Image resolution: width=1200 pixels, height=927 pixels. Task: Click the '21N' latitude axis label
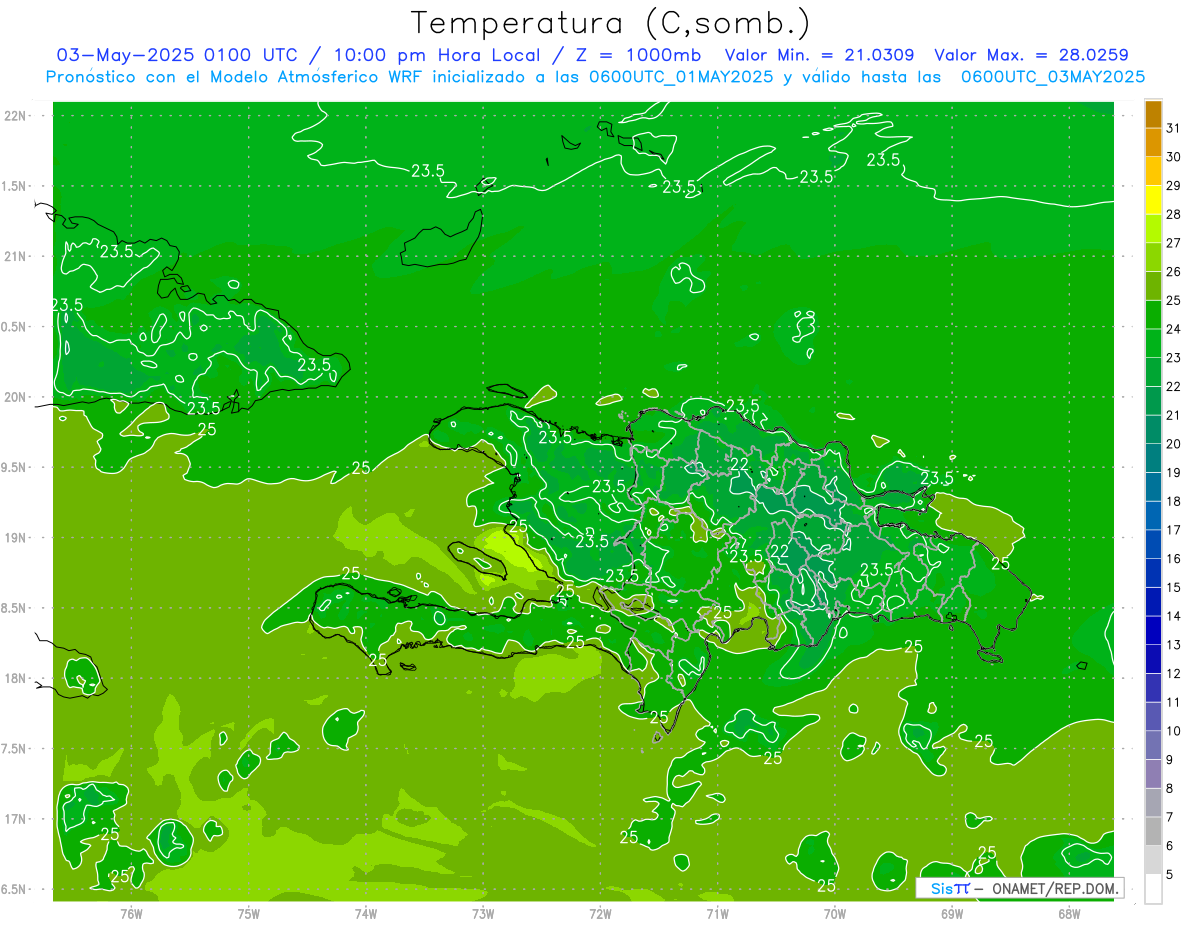tap(14, 256)
